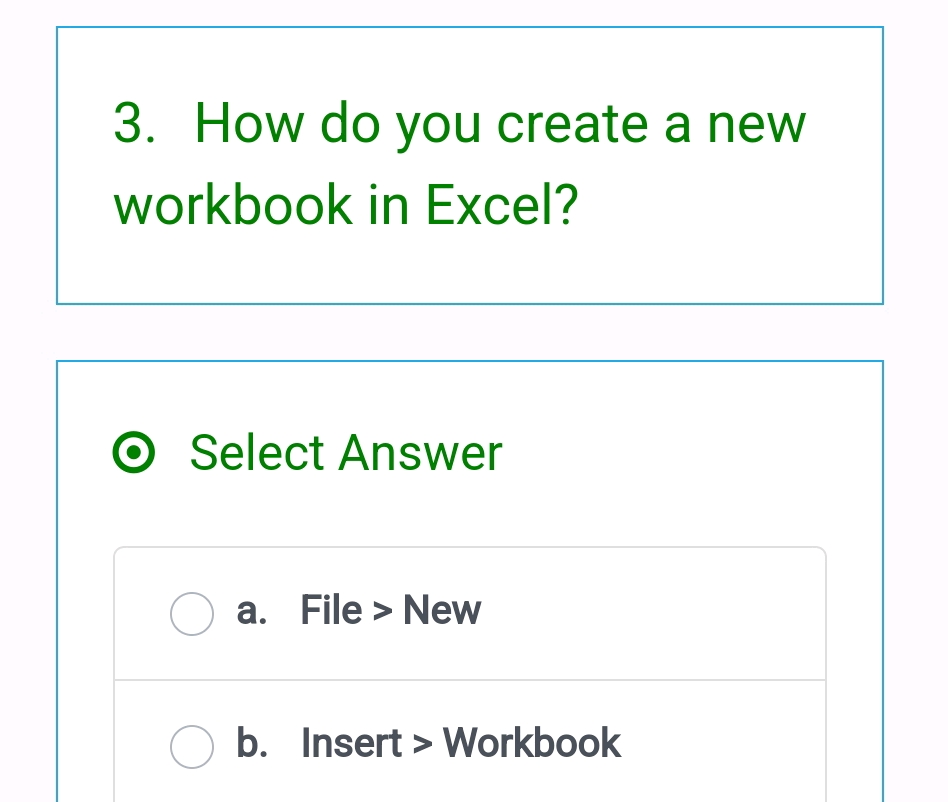The height and width of the screenshot is (802, 948).
Task: Click the letter b. in the second option
Action: click(253, 743)
